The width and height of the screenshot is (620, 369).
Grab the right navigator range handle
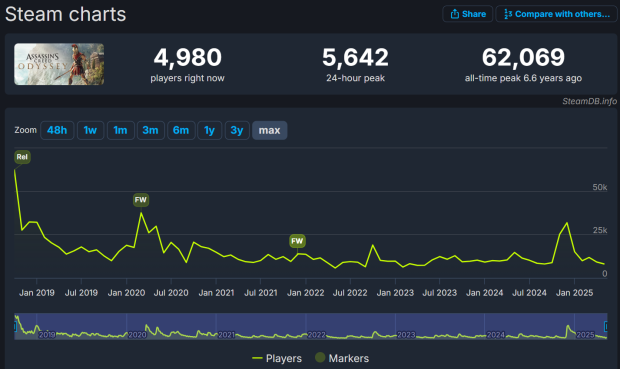pos(606,326)
